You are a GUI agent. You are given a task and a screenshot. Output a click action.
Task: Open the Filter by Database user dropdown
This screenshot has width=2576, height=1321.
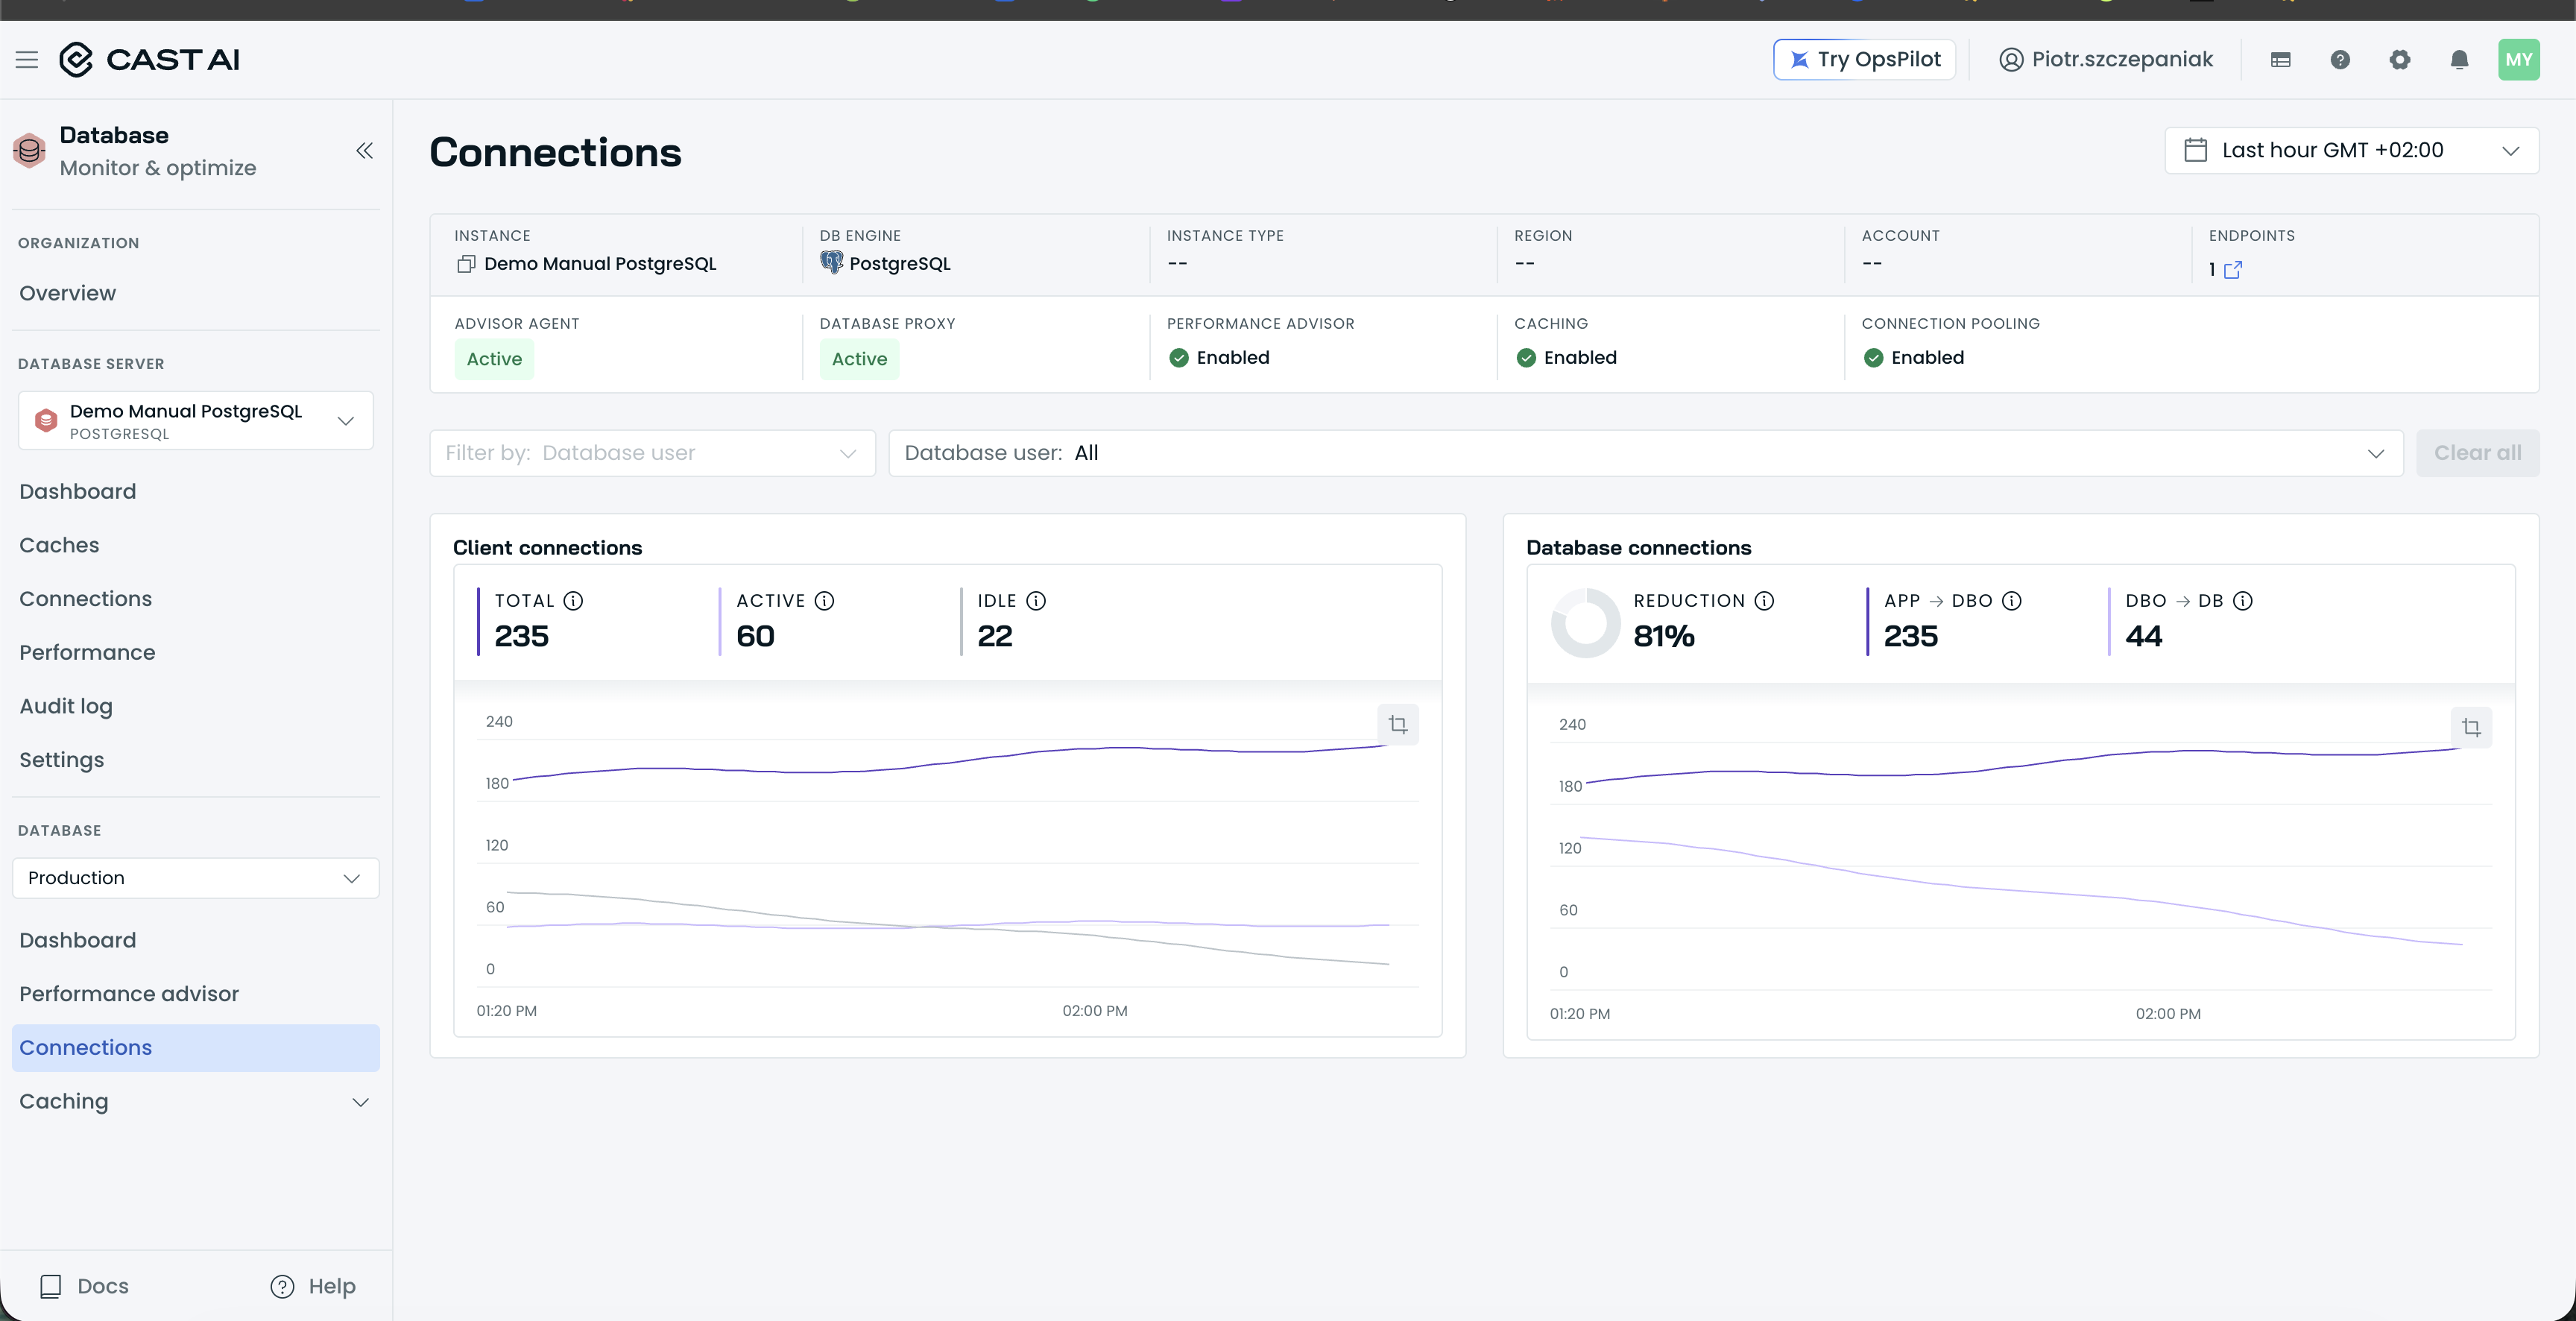coord(652,453)
